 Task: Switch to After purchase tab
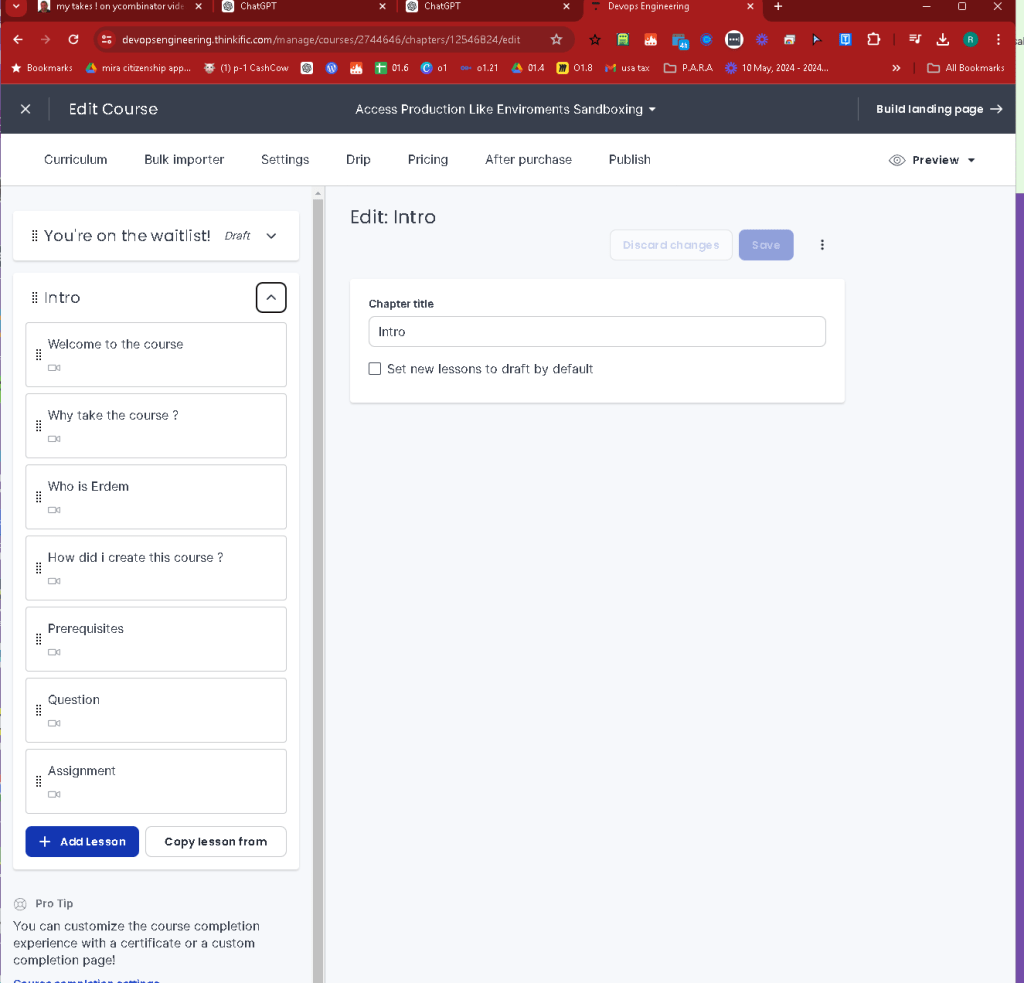(x=528, y=159)
